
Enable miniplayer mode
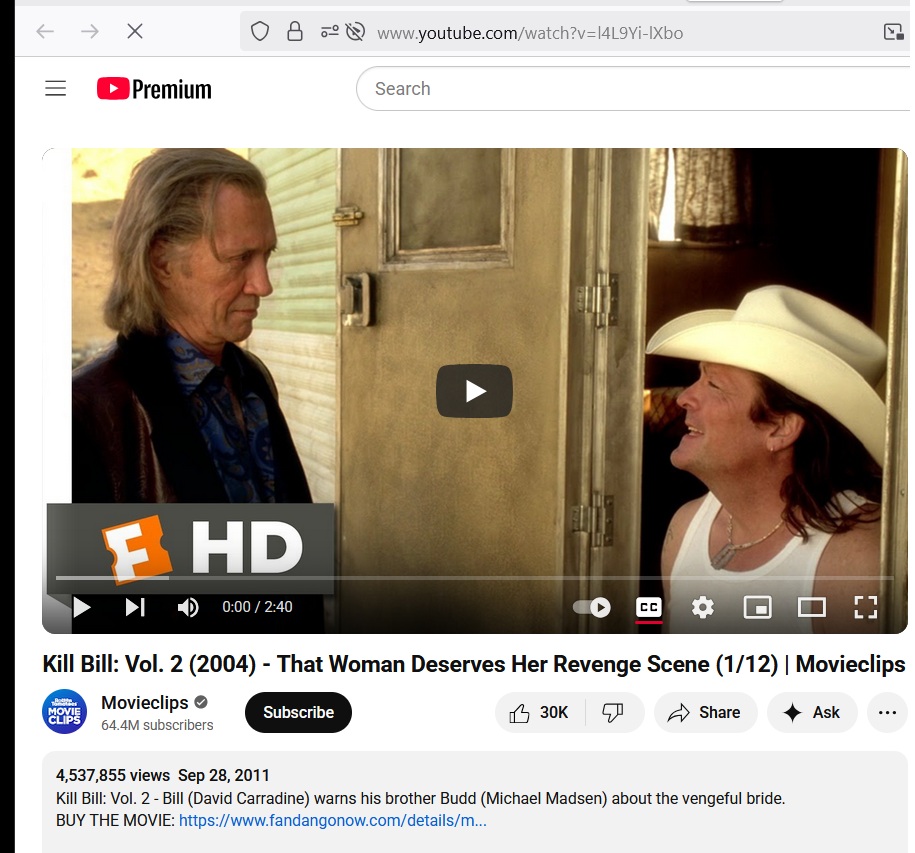(757, 607)
